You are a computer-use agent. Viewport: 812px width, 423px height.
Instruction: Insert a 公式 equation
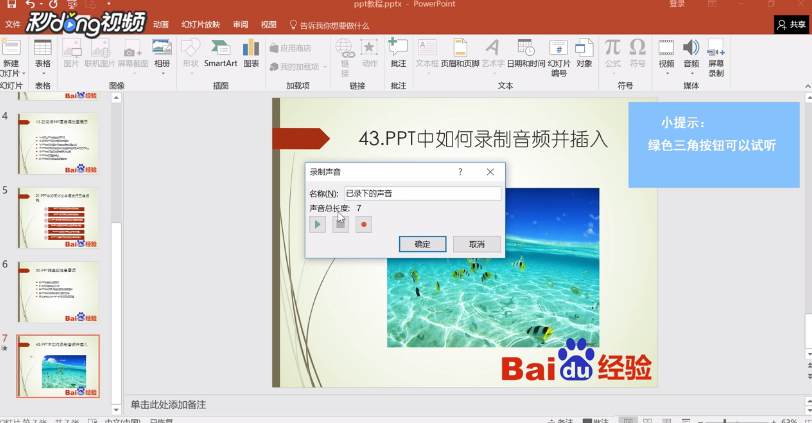tap(613, 56)
